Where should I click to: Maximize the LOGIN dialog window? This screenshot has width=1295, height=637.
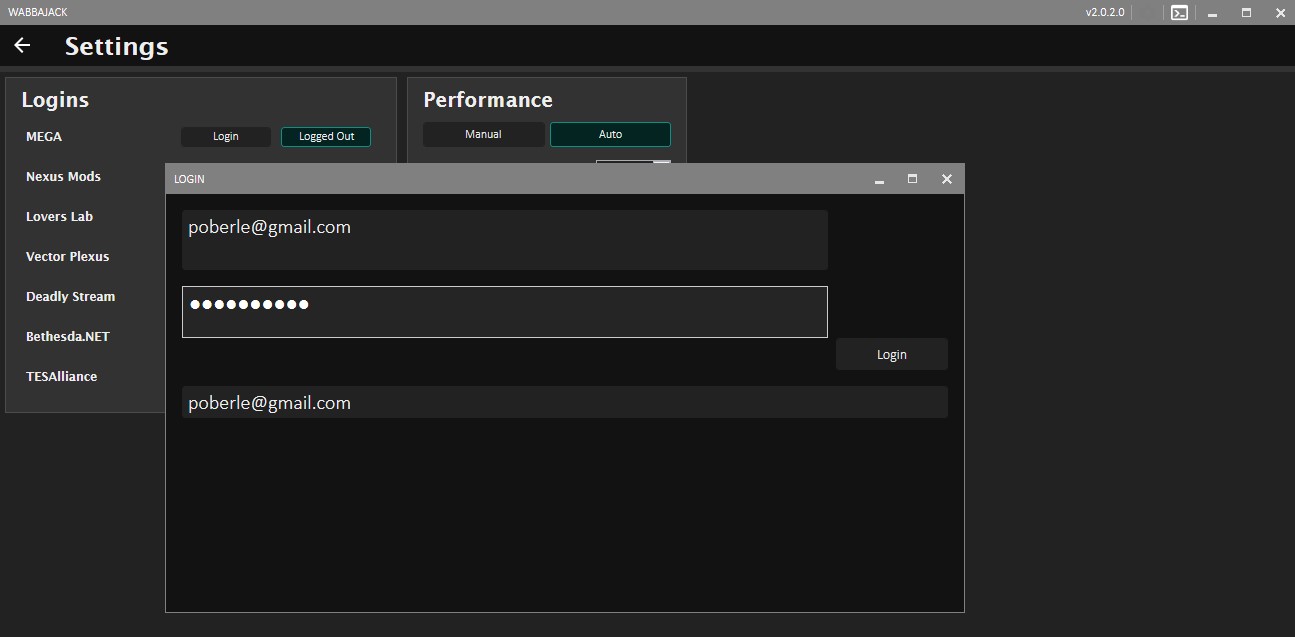pos(911,178)
